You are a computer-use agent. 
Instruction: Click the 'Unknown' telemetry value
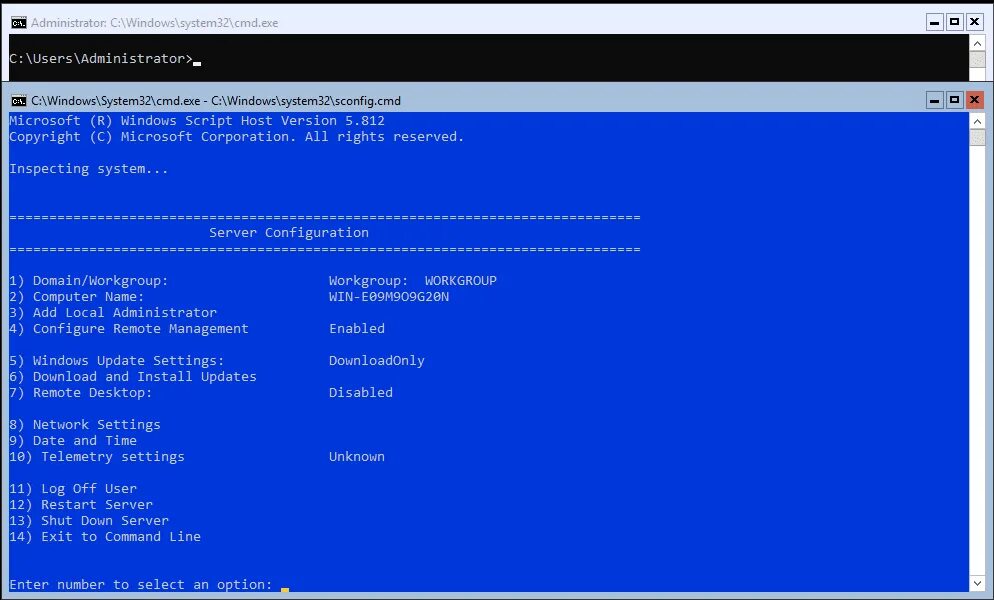tap(357, 457)
